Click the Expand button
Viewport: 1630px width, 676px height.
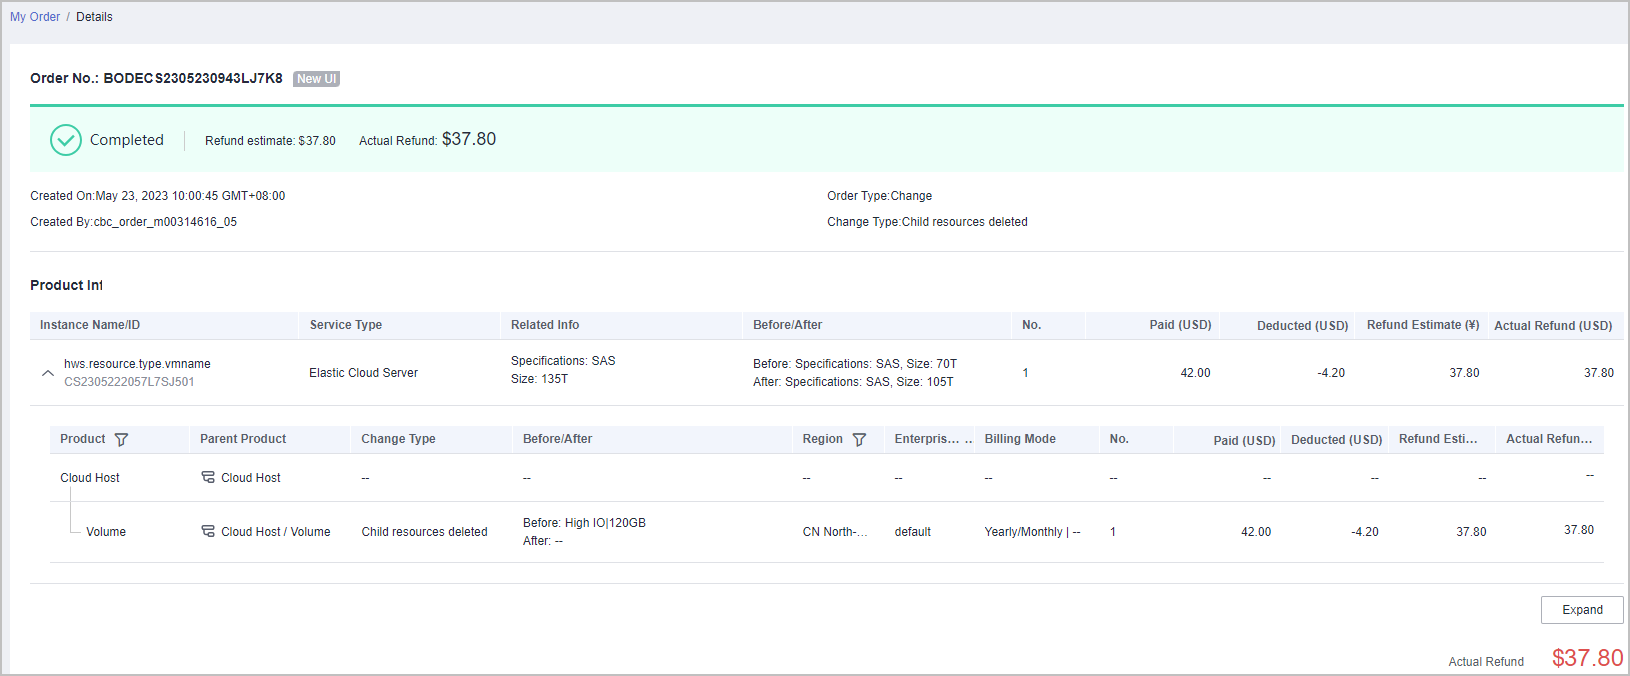point(1581,610)
